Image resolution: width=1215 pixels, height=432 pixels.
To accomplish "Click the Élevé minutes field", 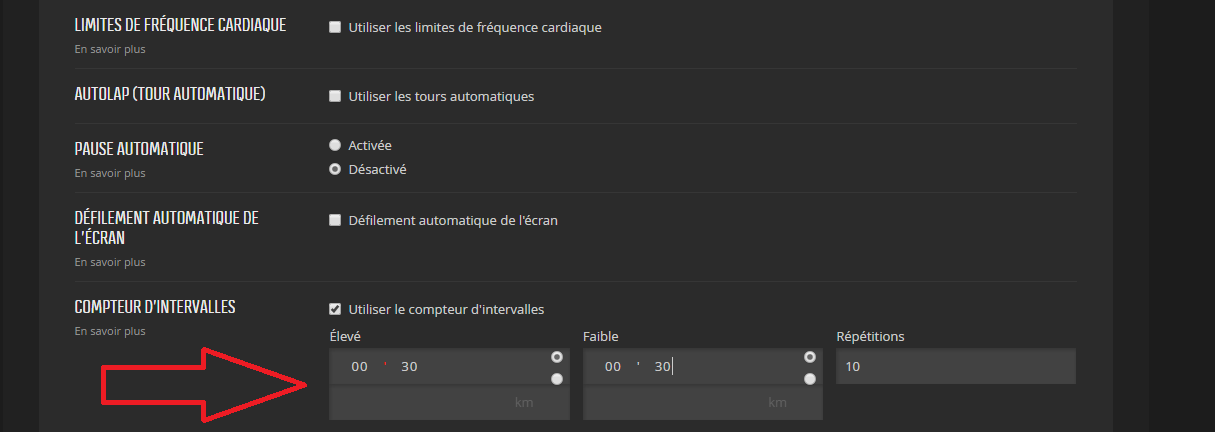I will tap(359, 367).
